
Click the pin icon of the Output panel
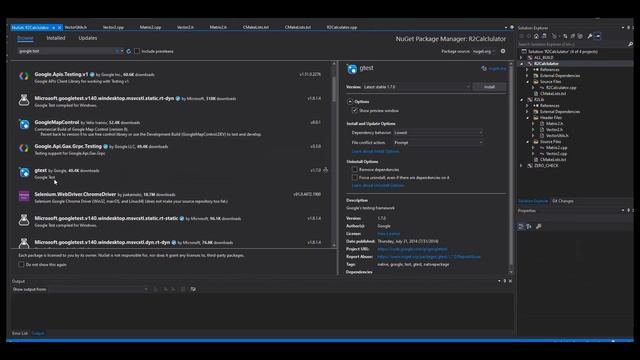tap(505, 281)
